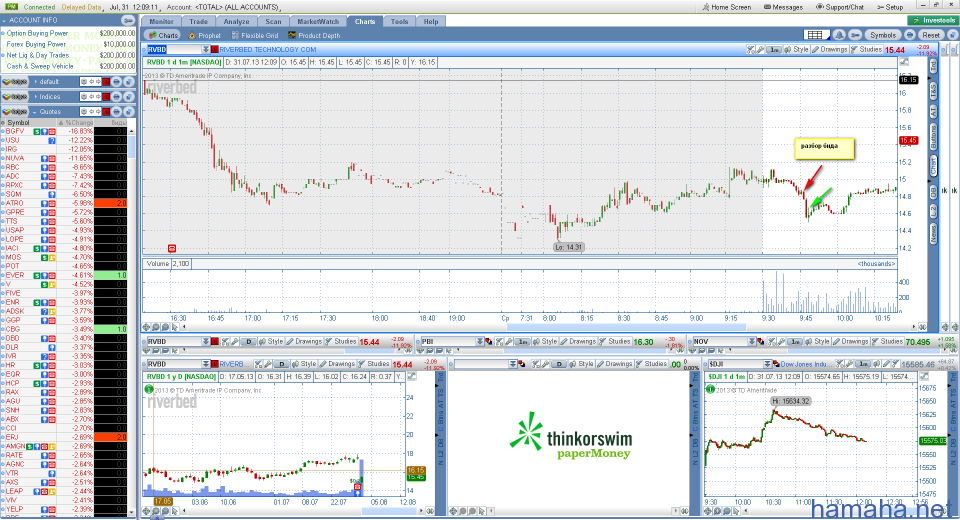Click the D timeframe button on the RVBD daily chart
The height and width of the screenshot is (520, 960).
point(281,364)
